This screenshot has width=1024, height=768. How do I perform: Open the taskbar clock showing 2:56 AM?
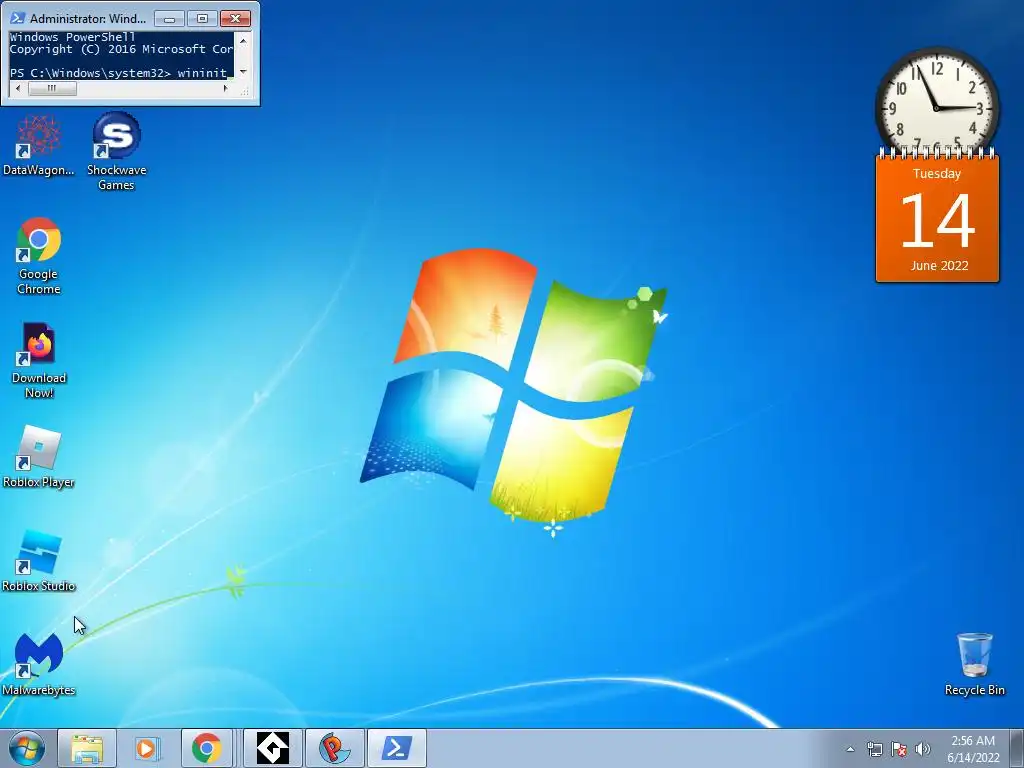point(973,748)
